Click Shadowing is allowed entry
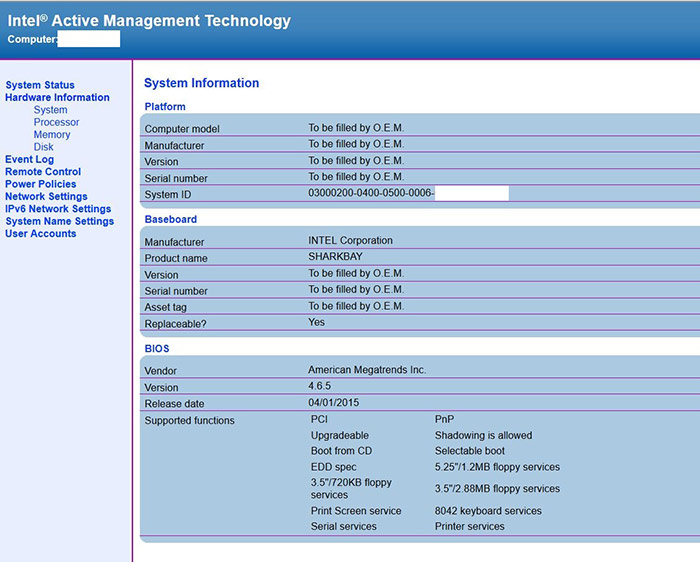This screenshot has height=562, width=700. tap(483, 435)
